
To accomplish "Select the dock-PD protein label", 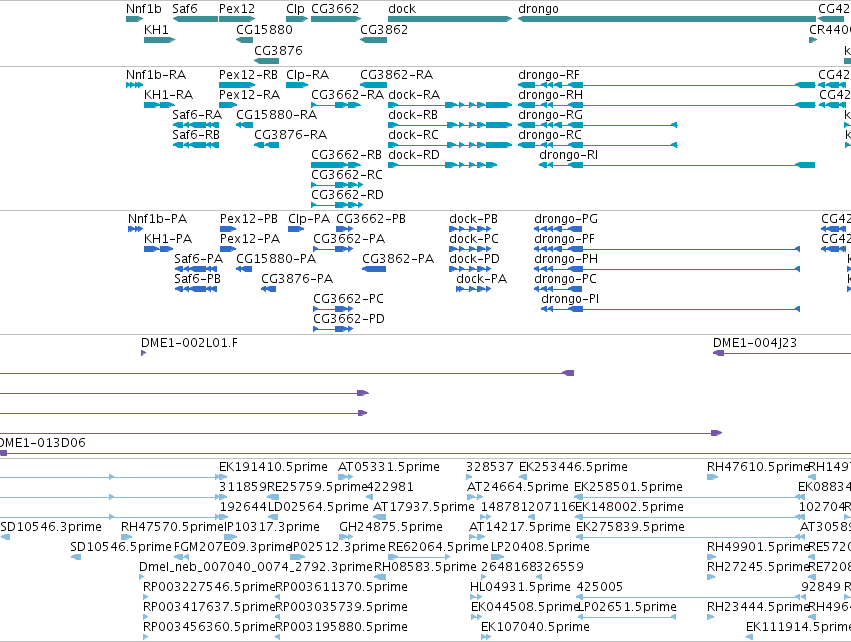I will pos(474,259).
